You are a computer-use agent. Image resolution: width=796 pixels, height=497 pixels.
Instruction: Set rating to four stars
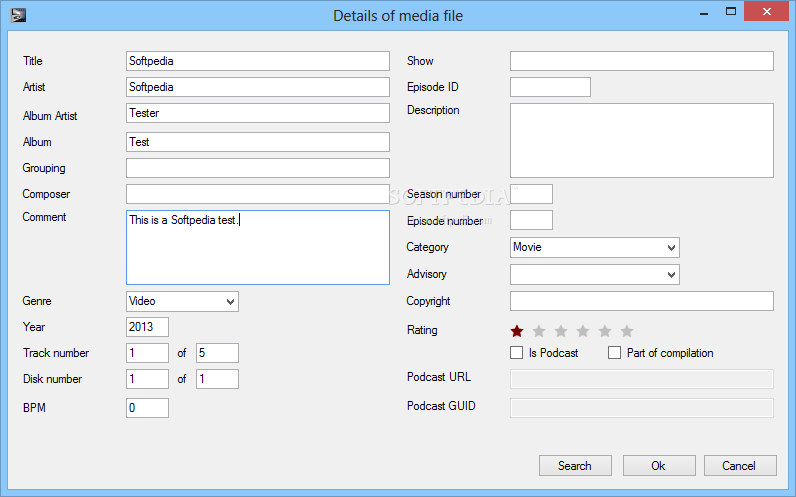pos(583,331)
